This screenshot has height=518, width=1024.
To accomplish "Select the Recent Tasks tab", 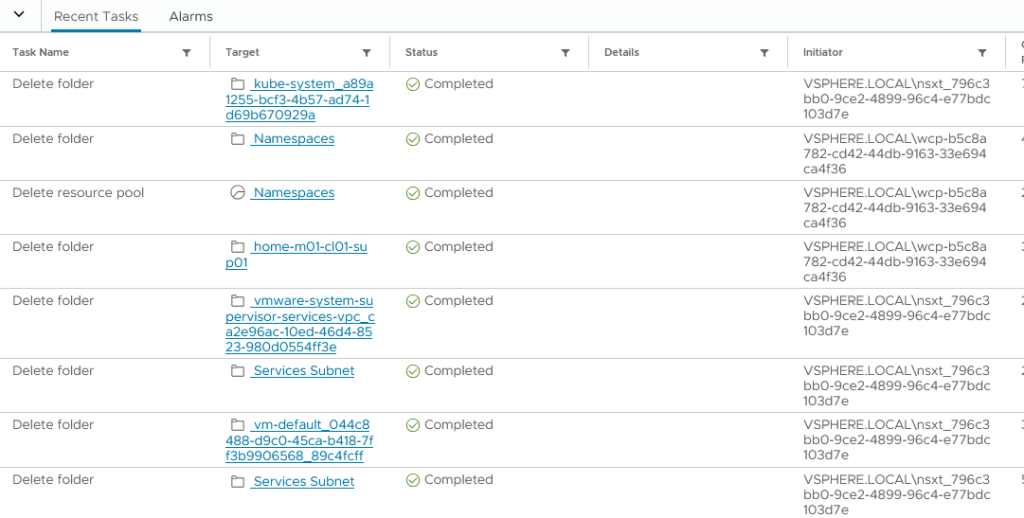I will tap(96, 17).
